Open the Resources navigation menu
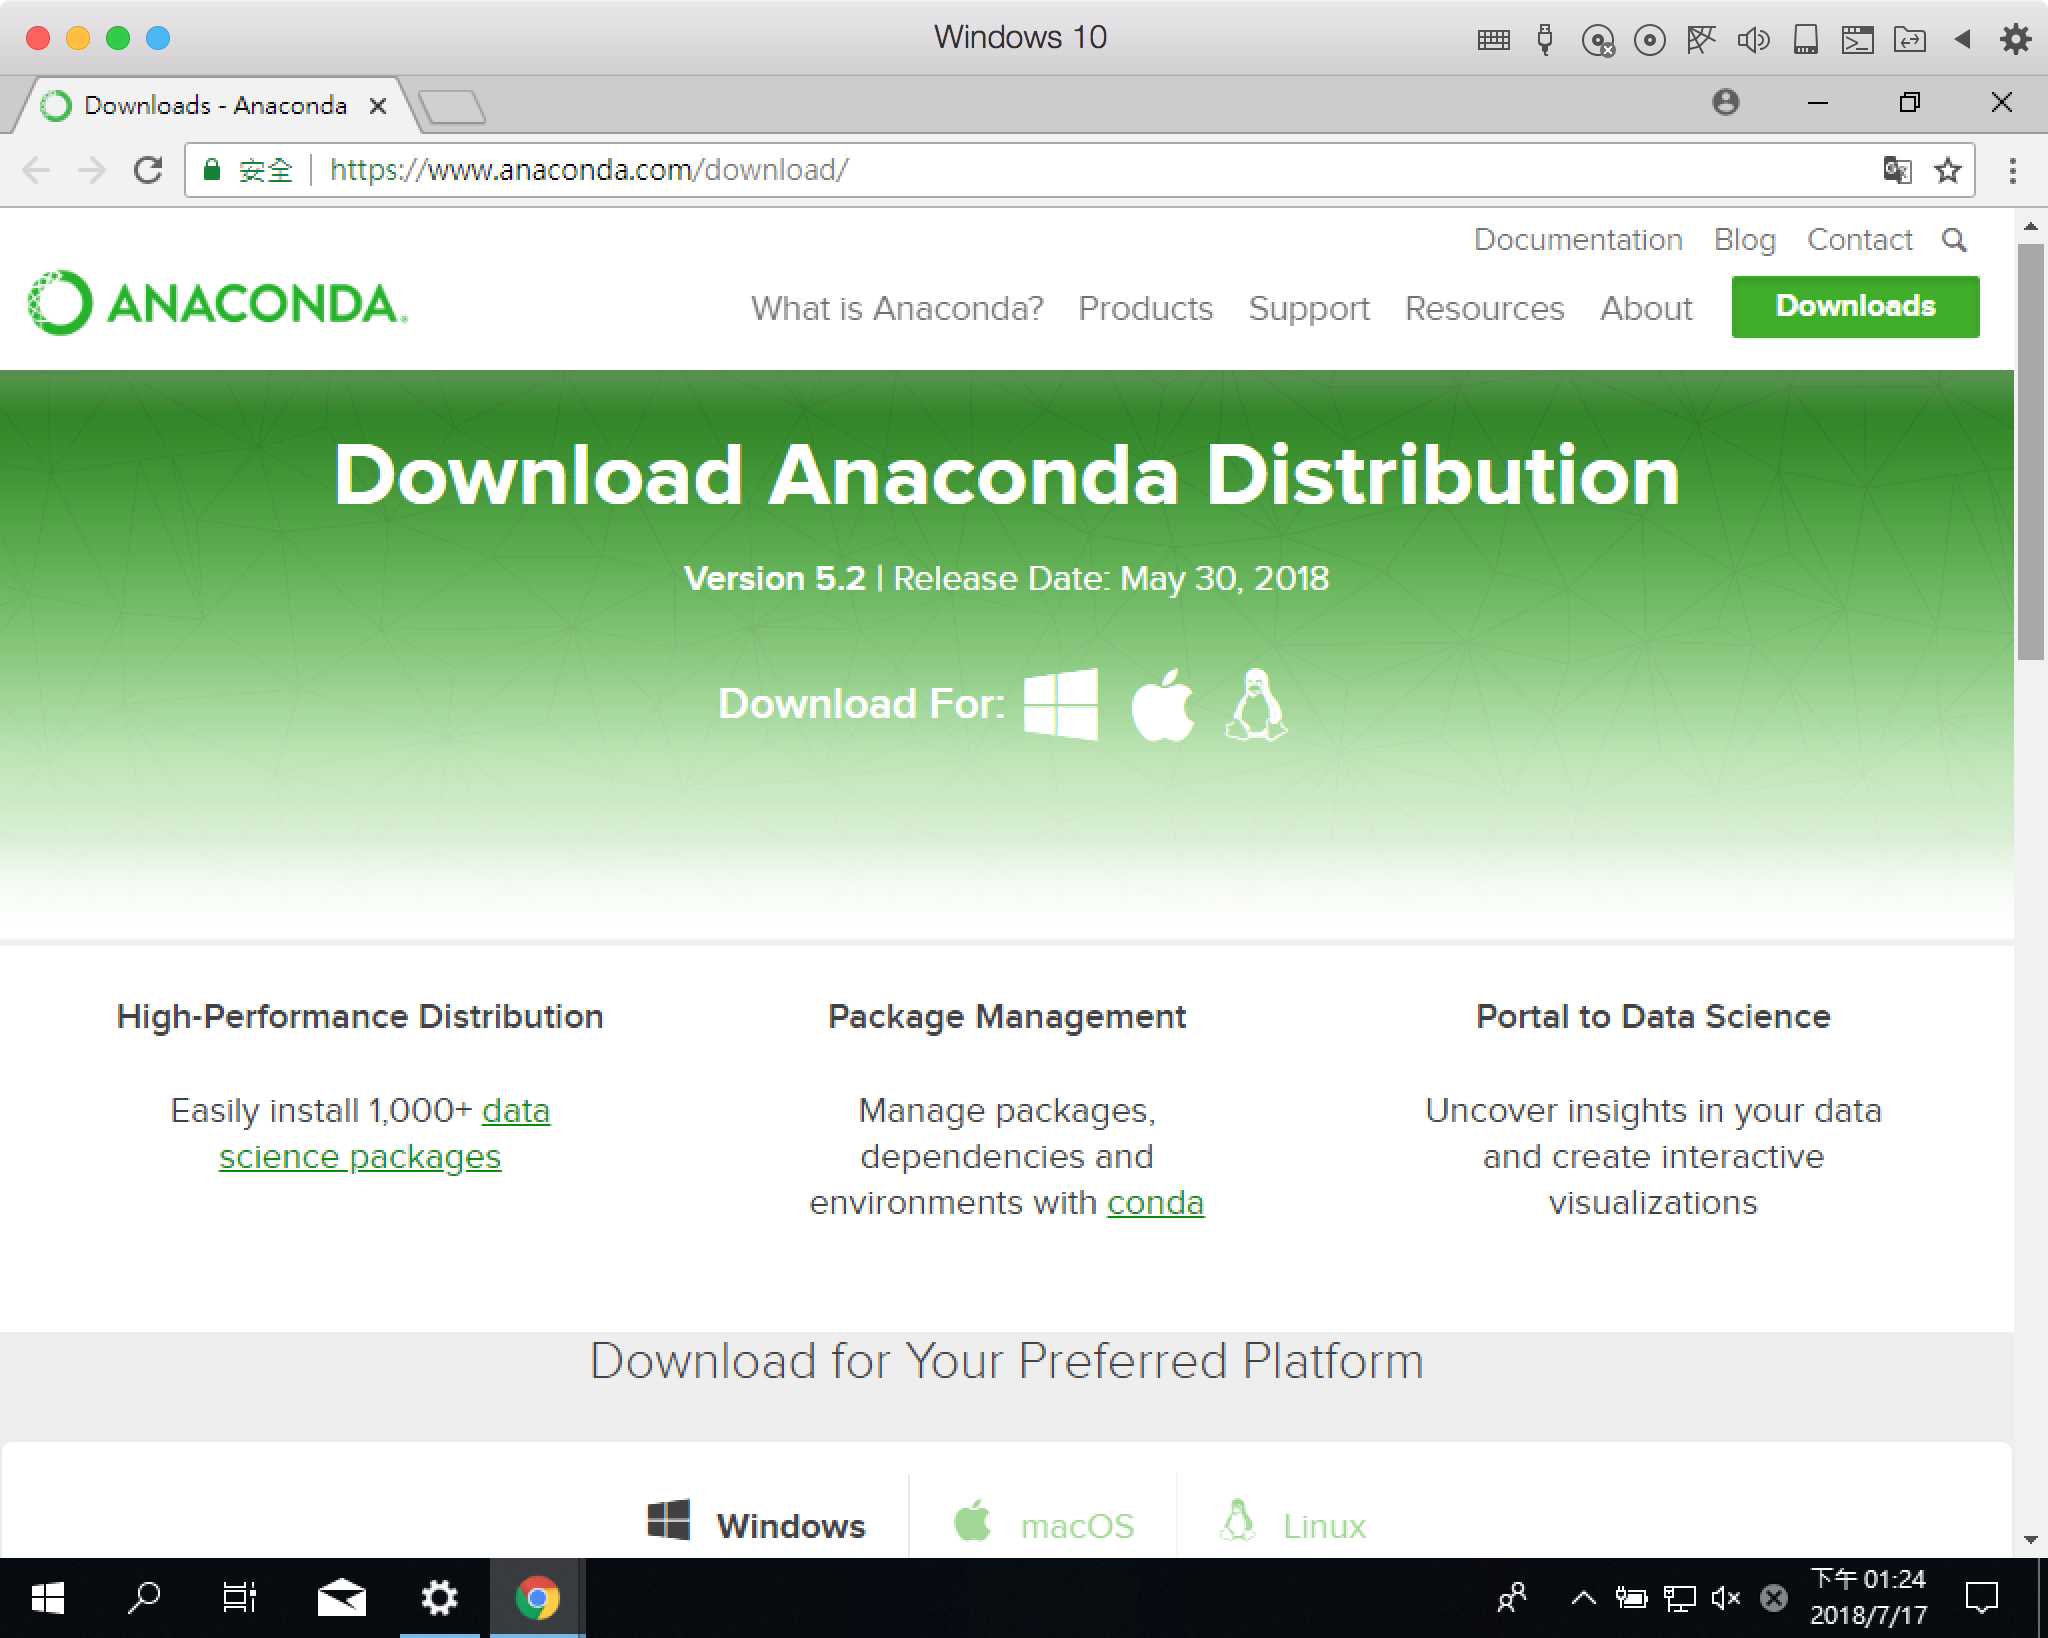 tap(1484, 308)
